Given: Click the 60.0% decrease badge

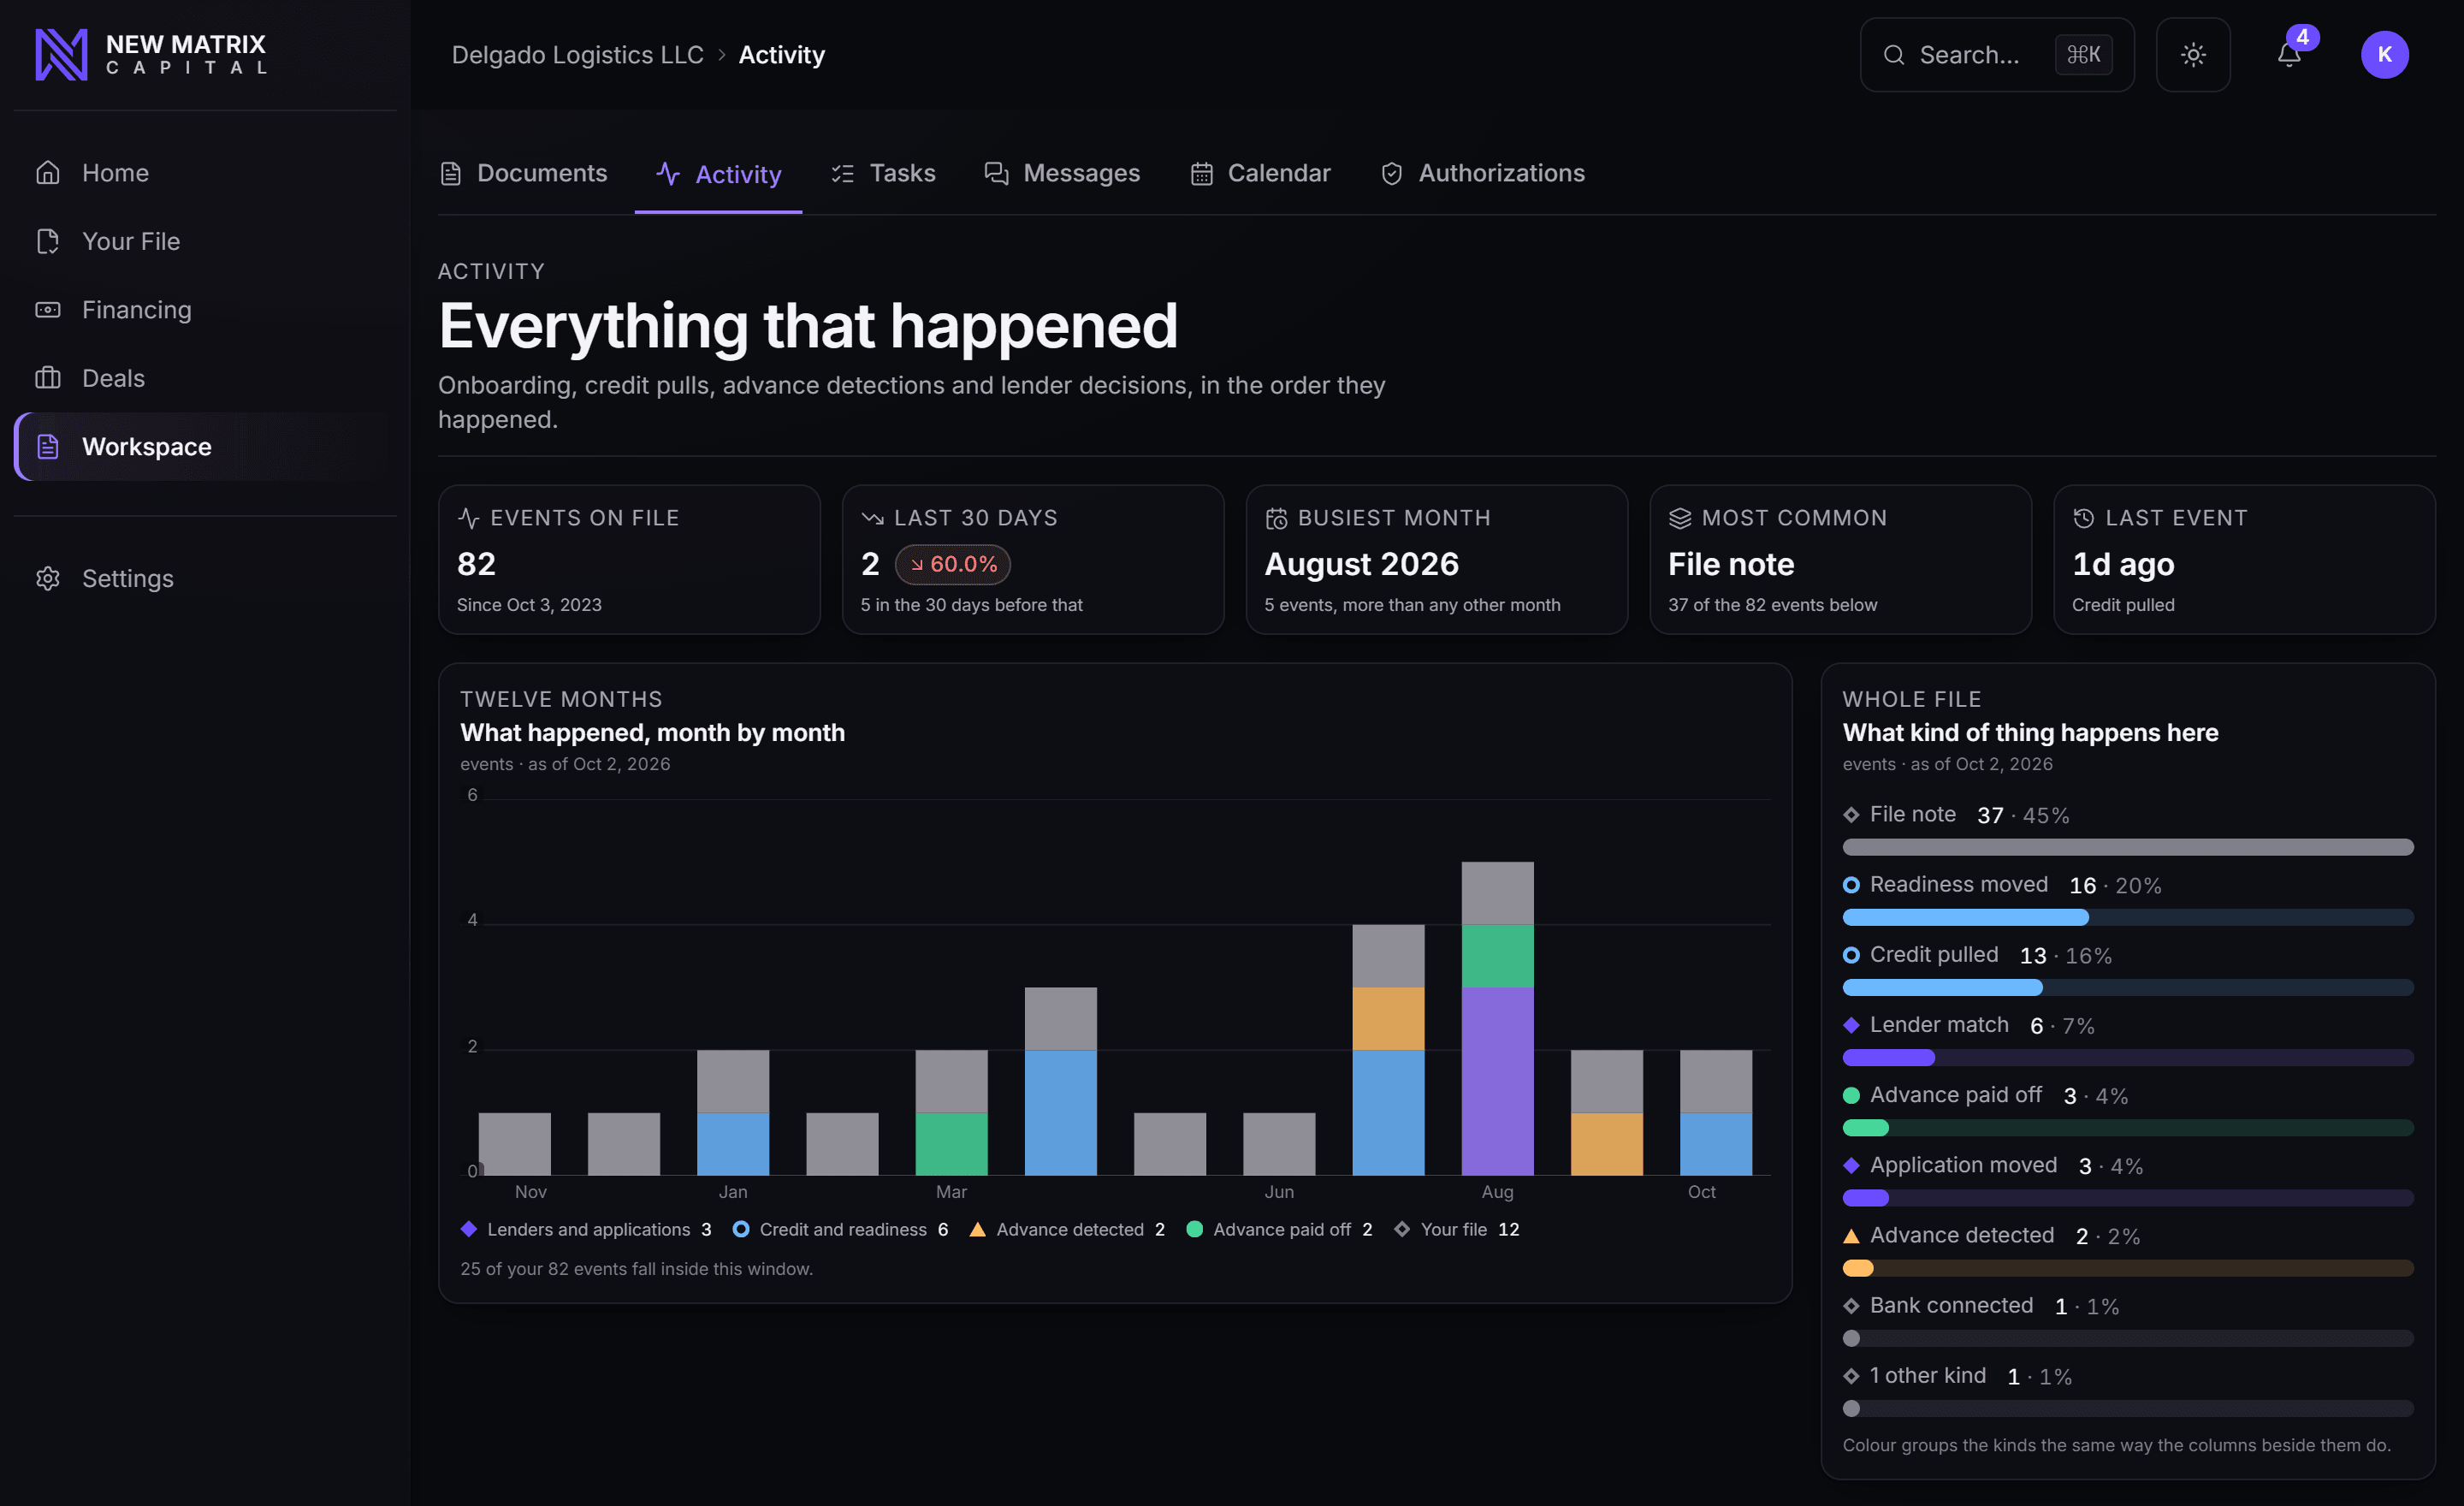Looking at the screenshot, I should click(x=952, y=564).
